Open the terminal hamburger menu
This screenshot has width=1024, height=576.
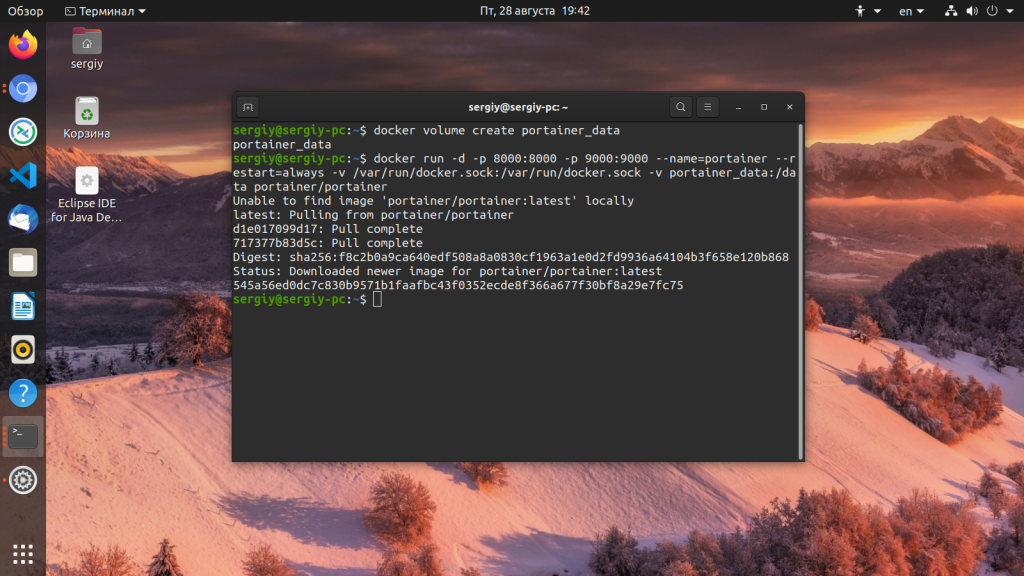(707, 107)
